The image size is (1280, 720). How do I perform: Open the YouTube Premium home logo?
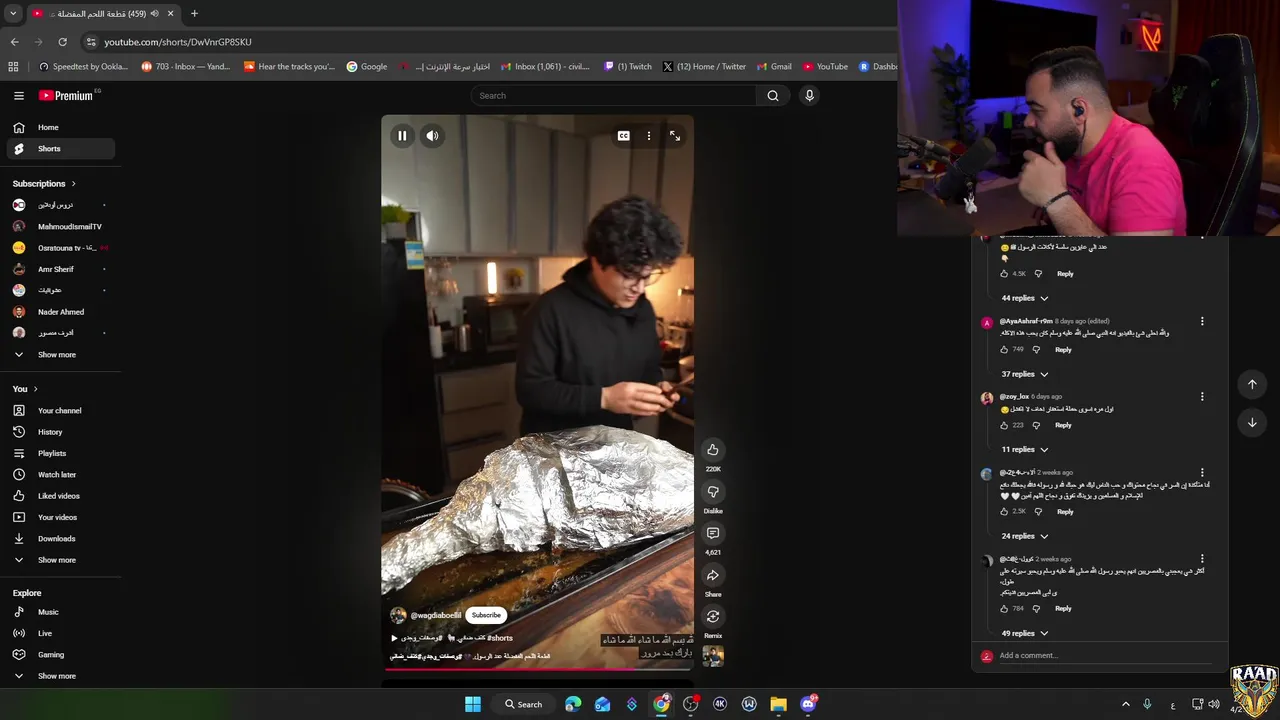pyautogui.click(x=67, y=96)
